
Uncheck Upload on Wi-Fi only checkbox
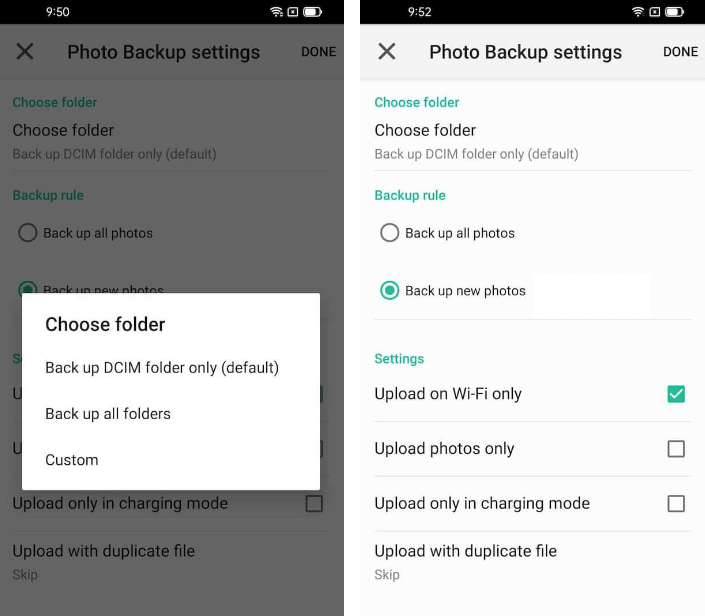tap(676, 394)
